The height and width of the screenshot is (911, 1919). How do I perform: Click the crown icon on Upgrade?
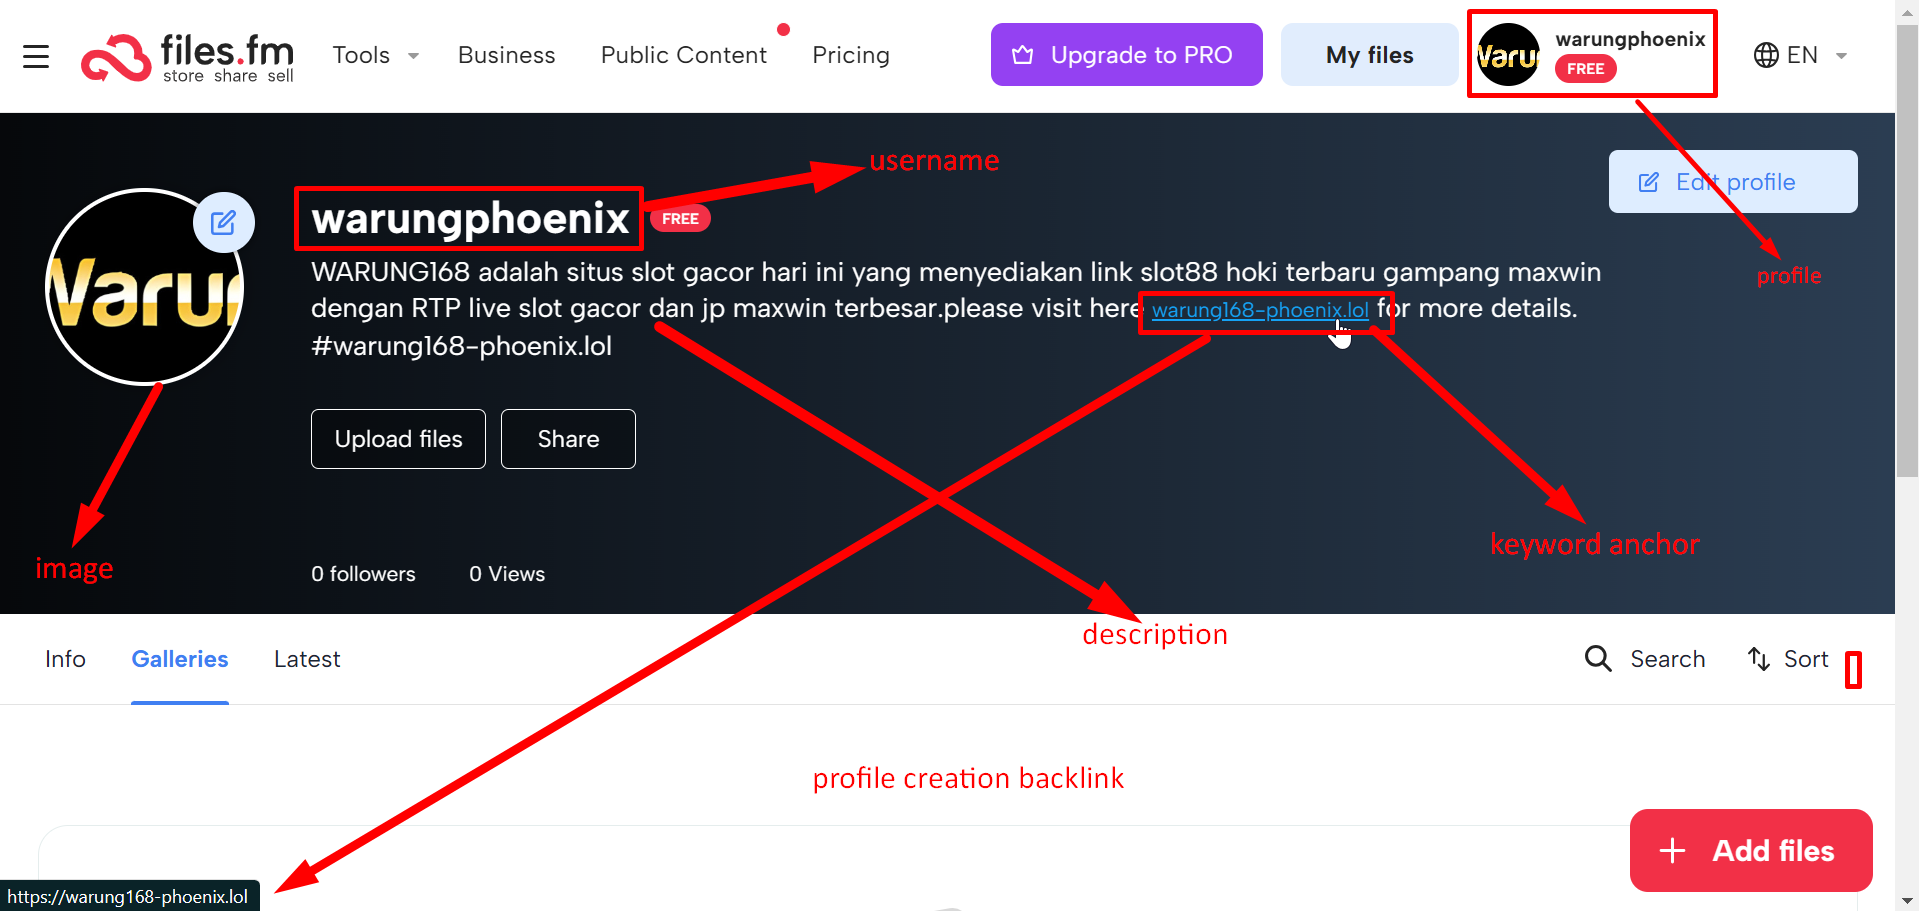point(1023,55)
